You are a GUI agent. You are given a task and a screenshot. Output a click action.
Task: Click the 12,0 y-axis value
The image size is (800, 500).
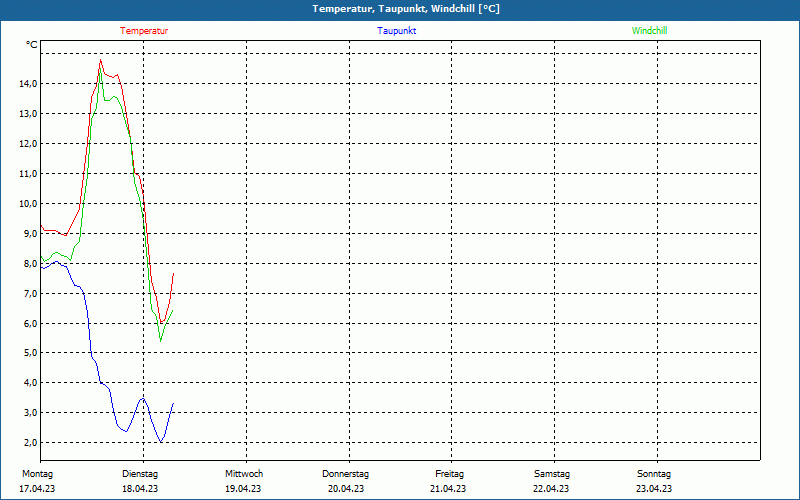point(28,144)
